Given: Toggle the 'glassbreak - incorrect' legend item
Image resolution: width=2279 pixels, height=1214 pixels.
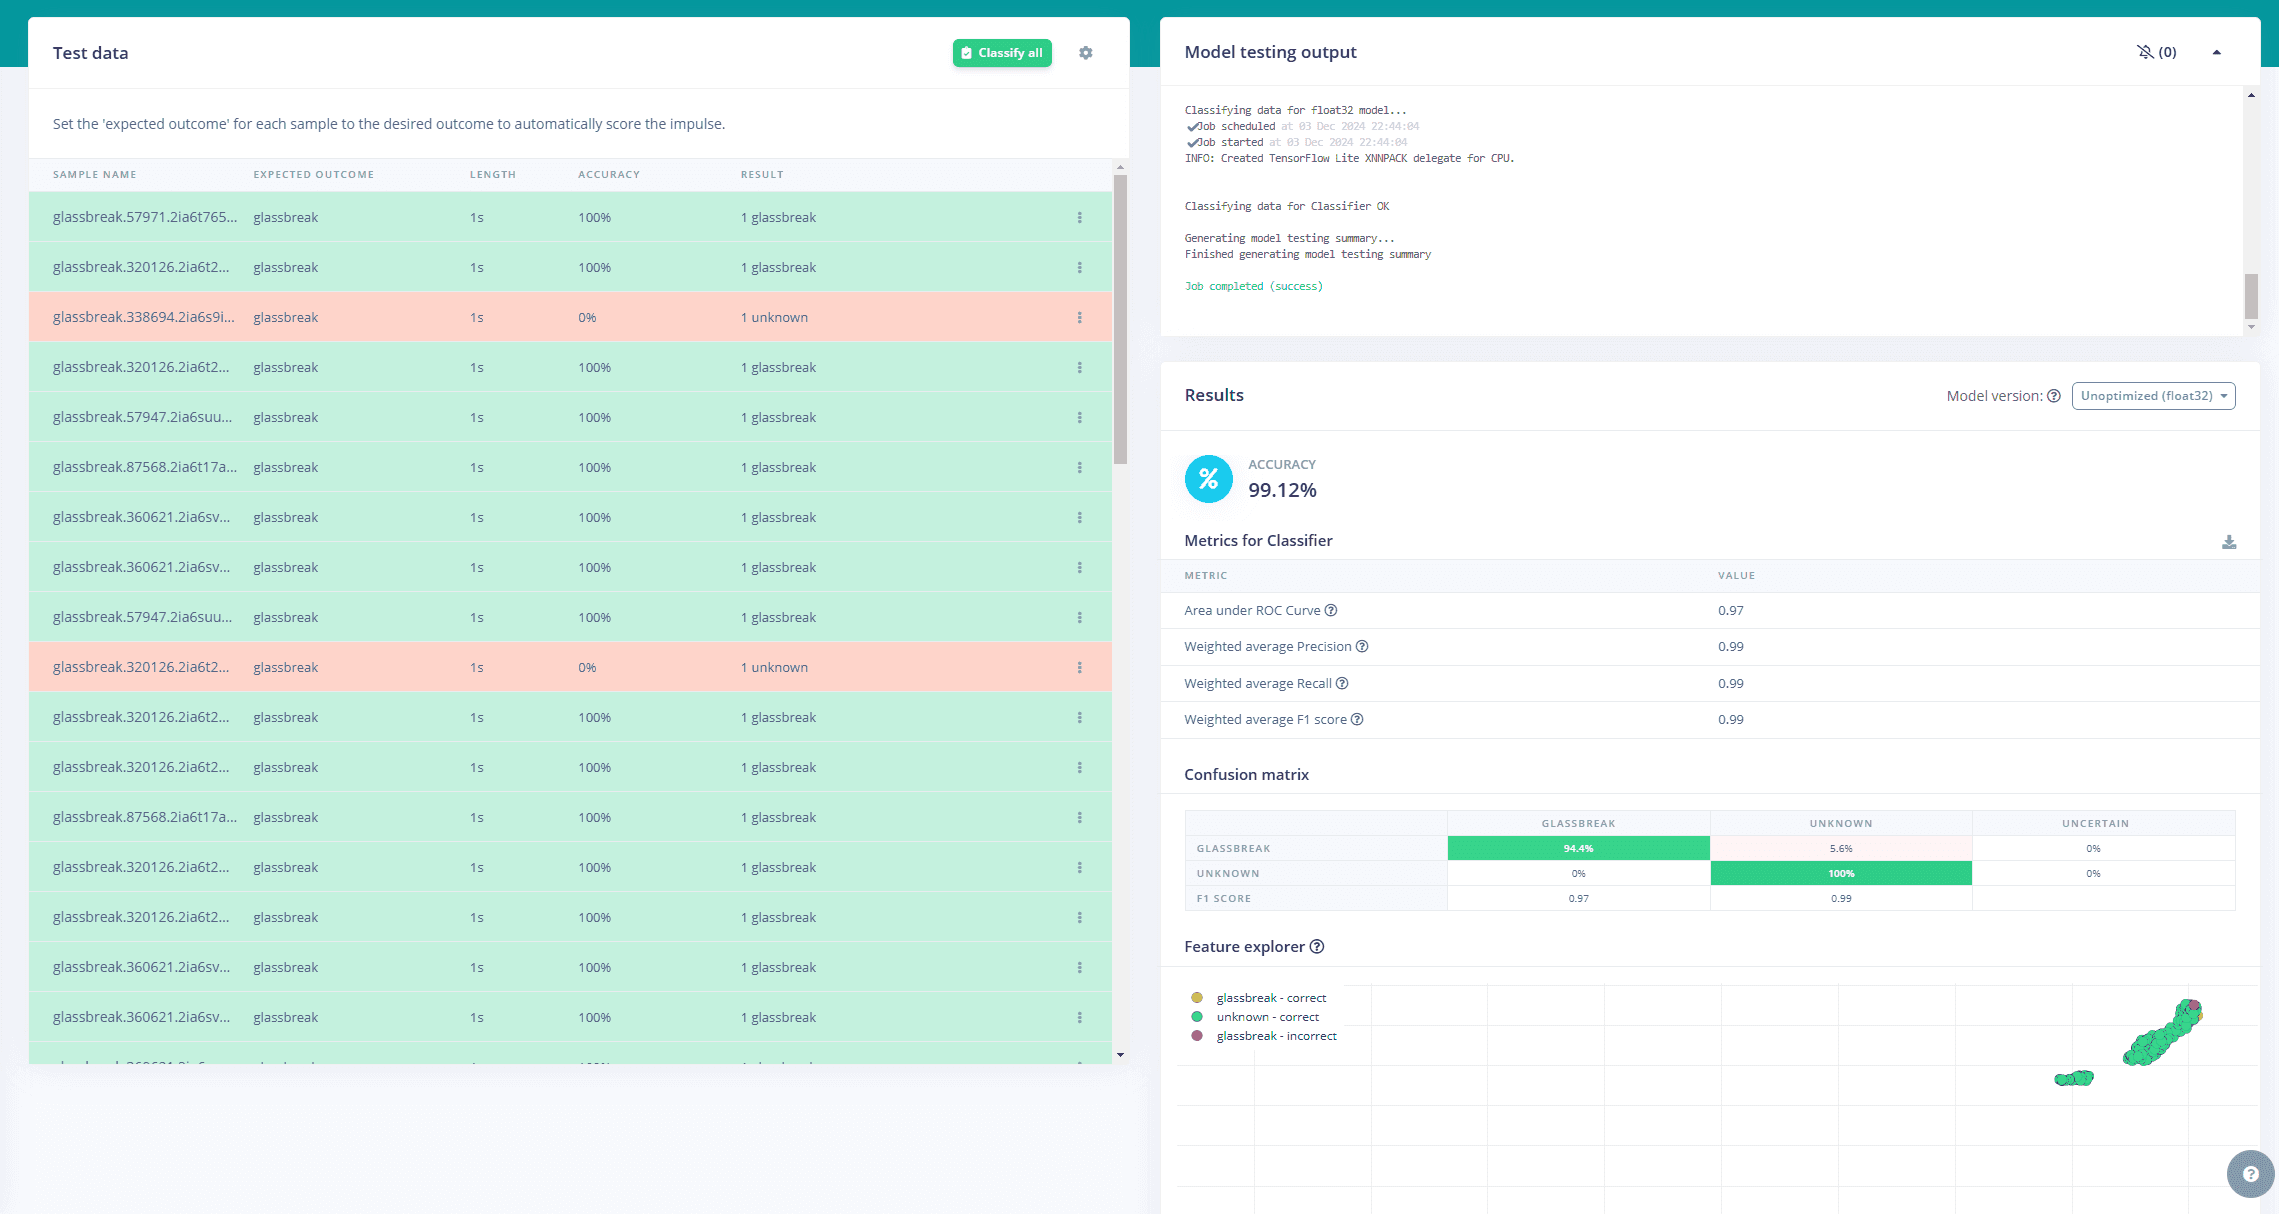Looking at the screenshot, I should point(1275,1036).
